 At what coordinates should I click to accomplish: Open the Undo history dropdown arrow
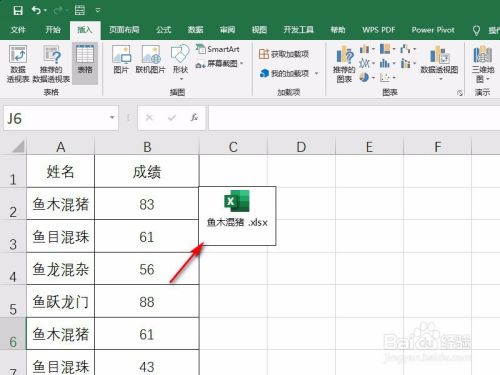pyautogui.click(x=45, y=11)
